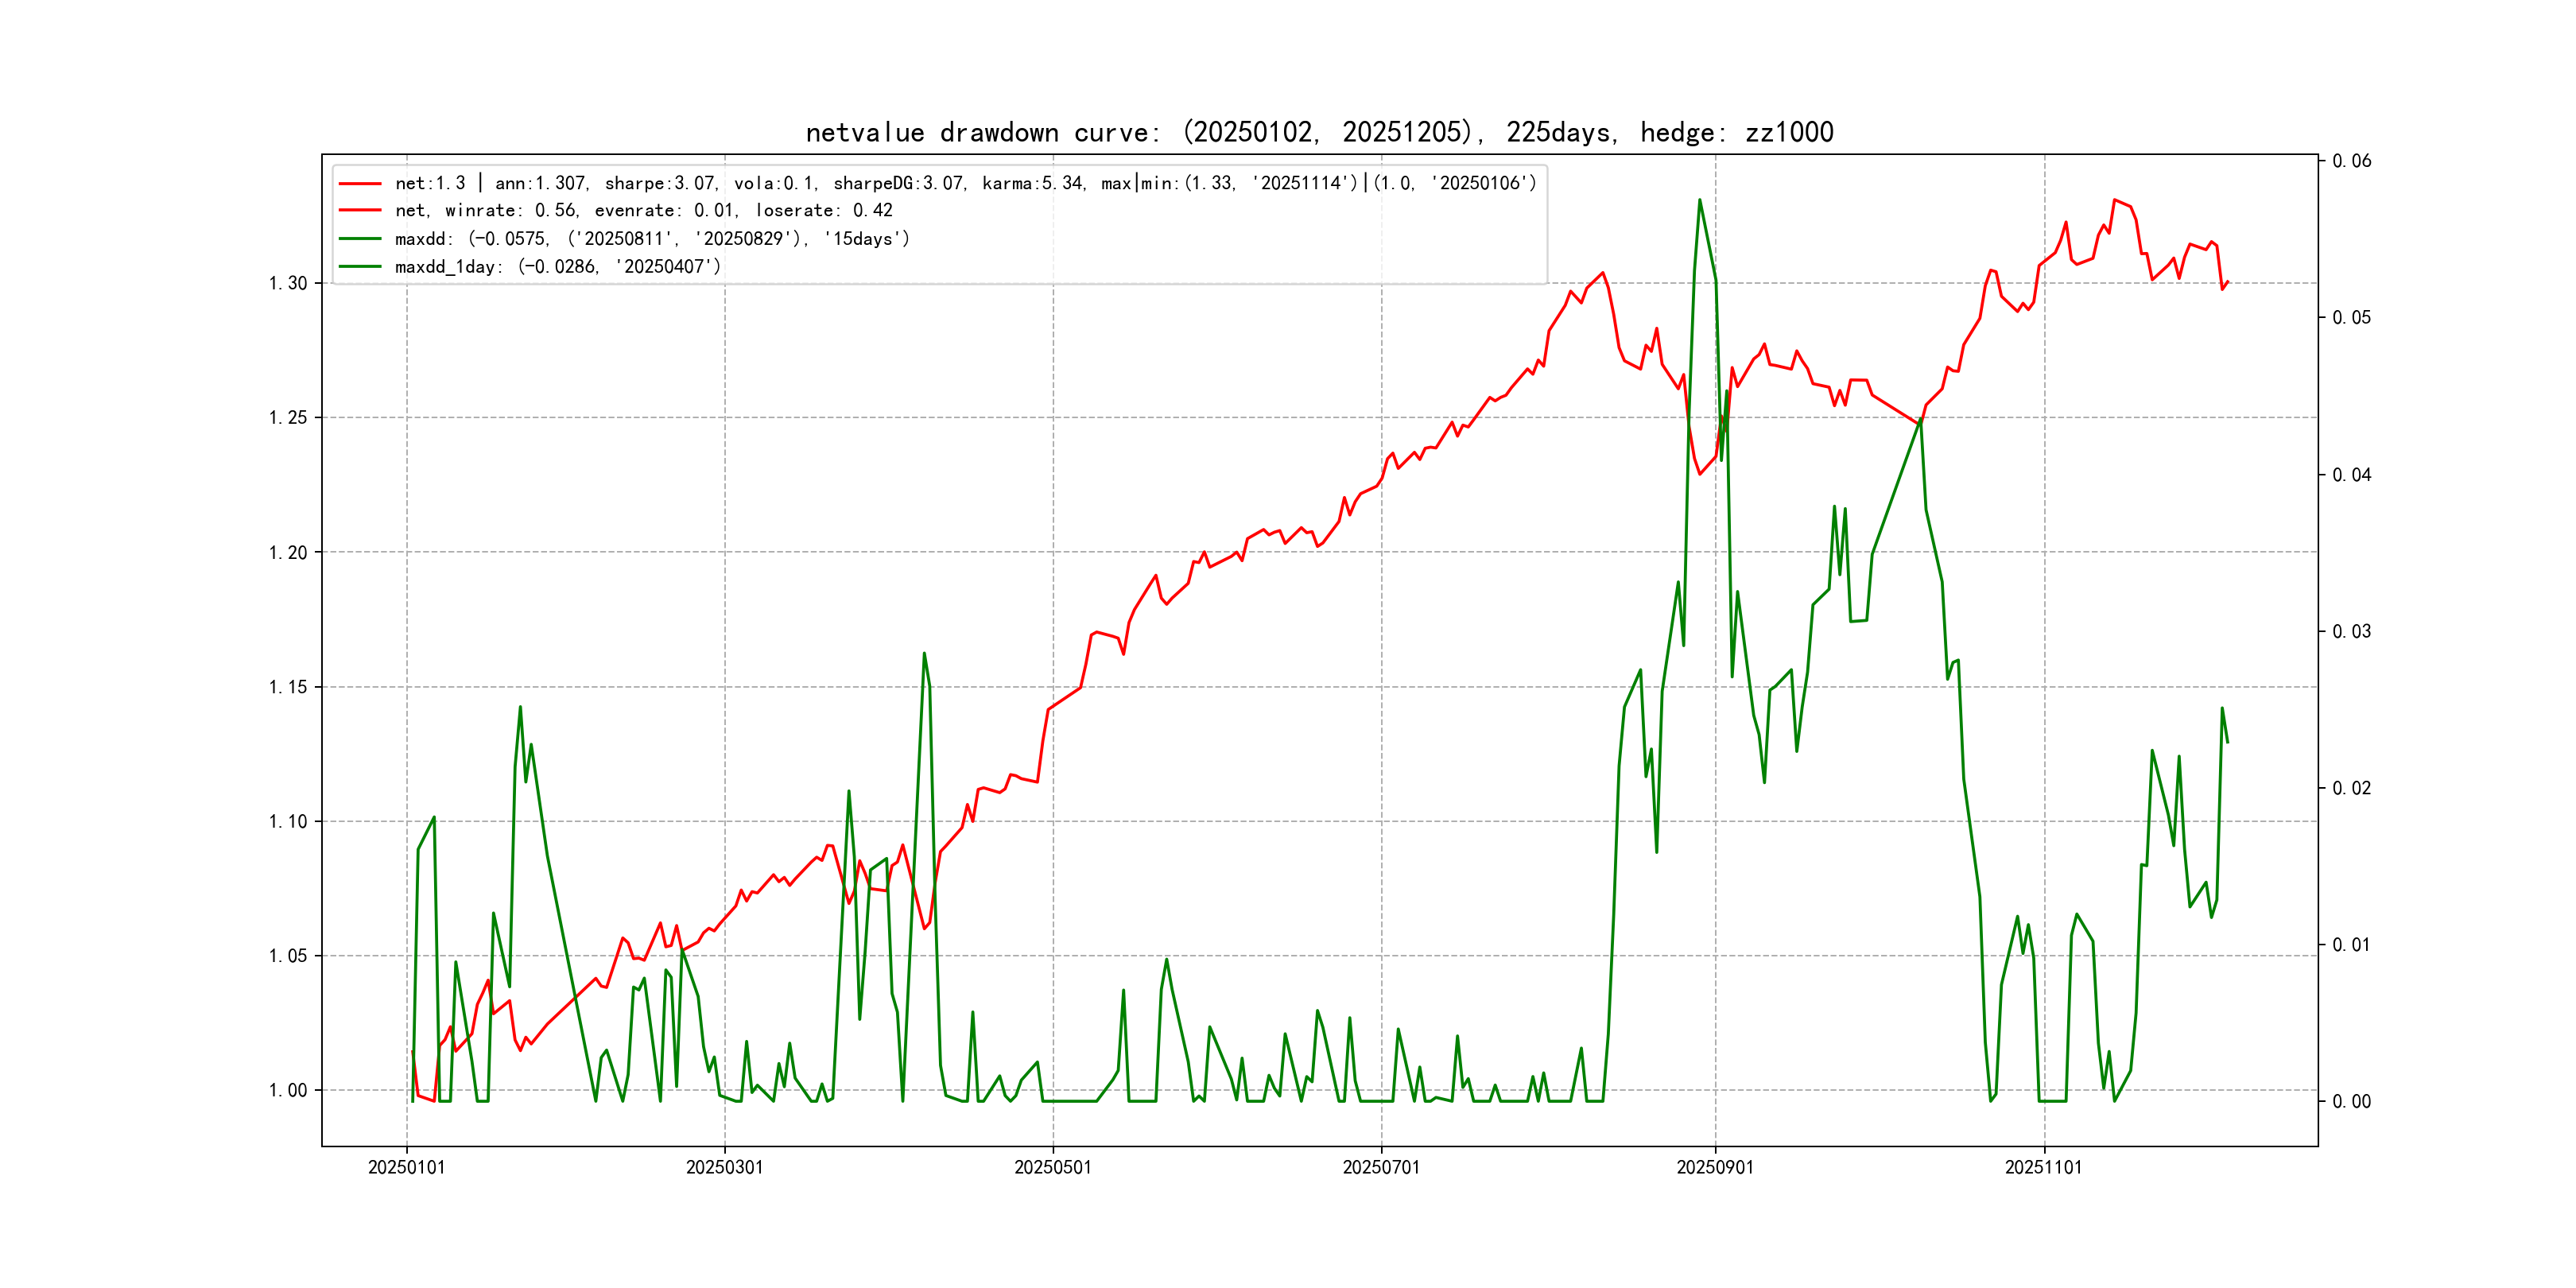This screenshot has width=2576, height=1288.
Task: Click the 20250101 x-axis tick label
Action: pos(406,1167)
